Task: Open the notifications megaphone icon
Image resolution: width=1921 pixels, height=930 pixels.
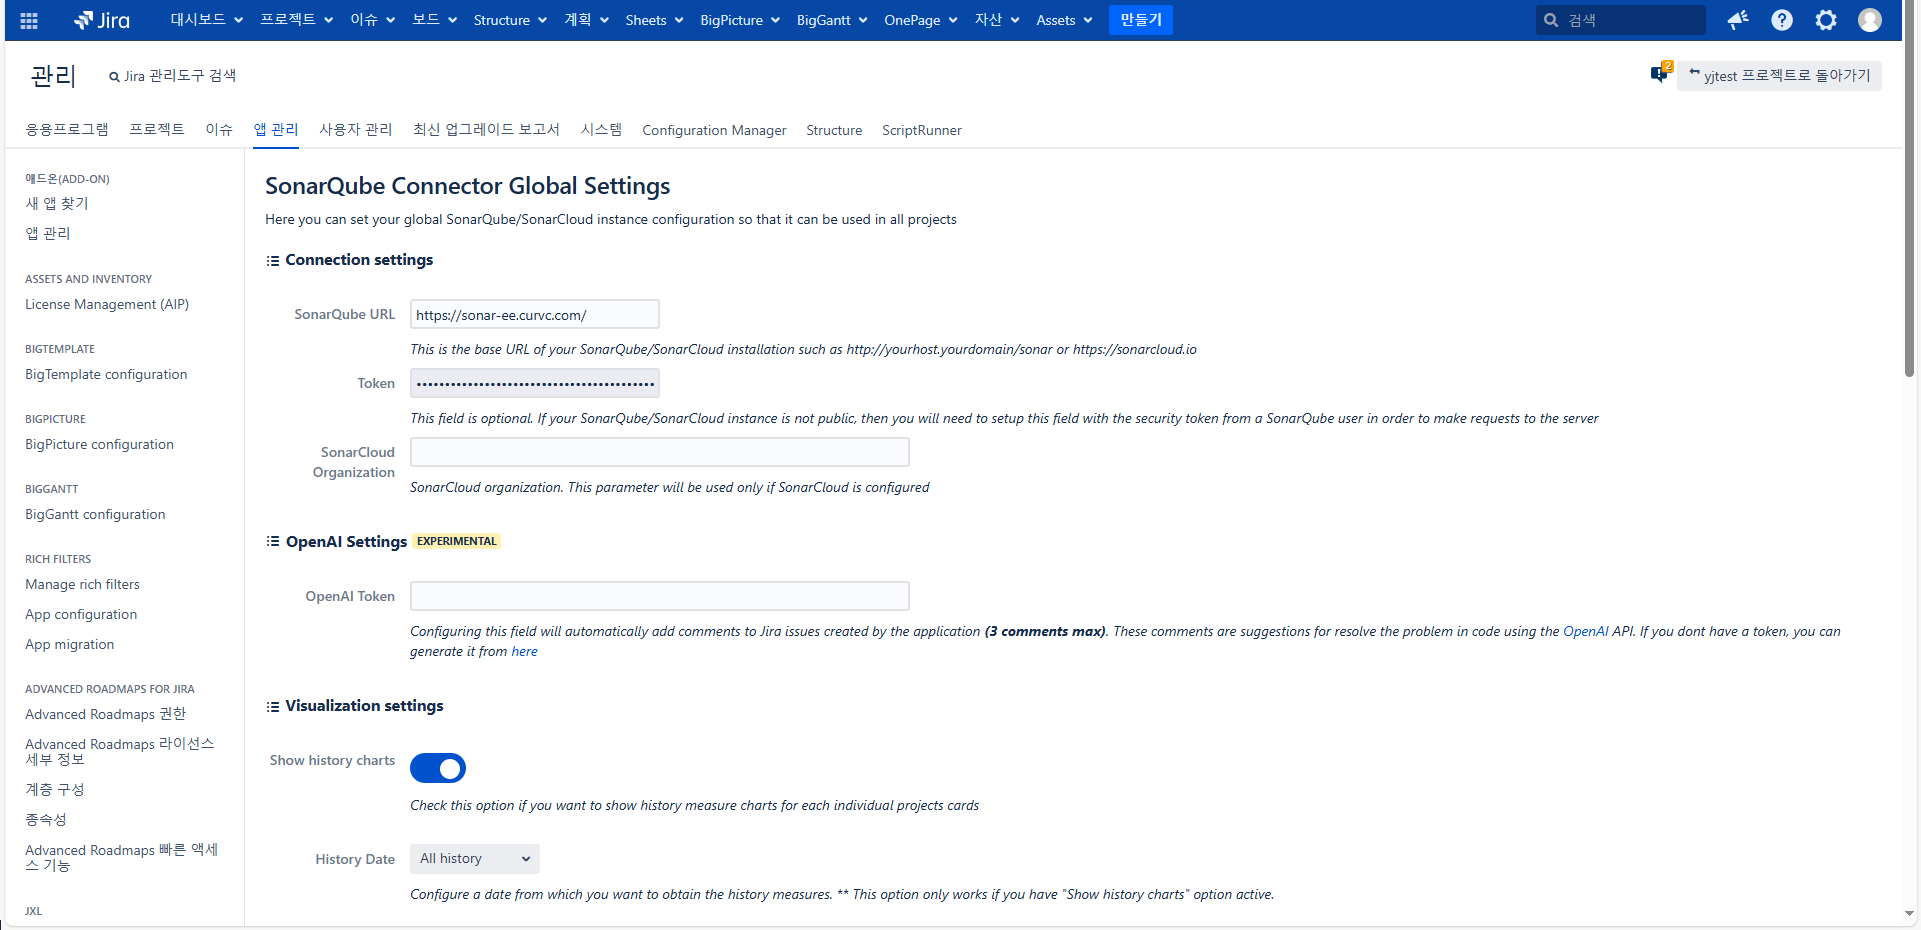Action: pos(1738,20)
